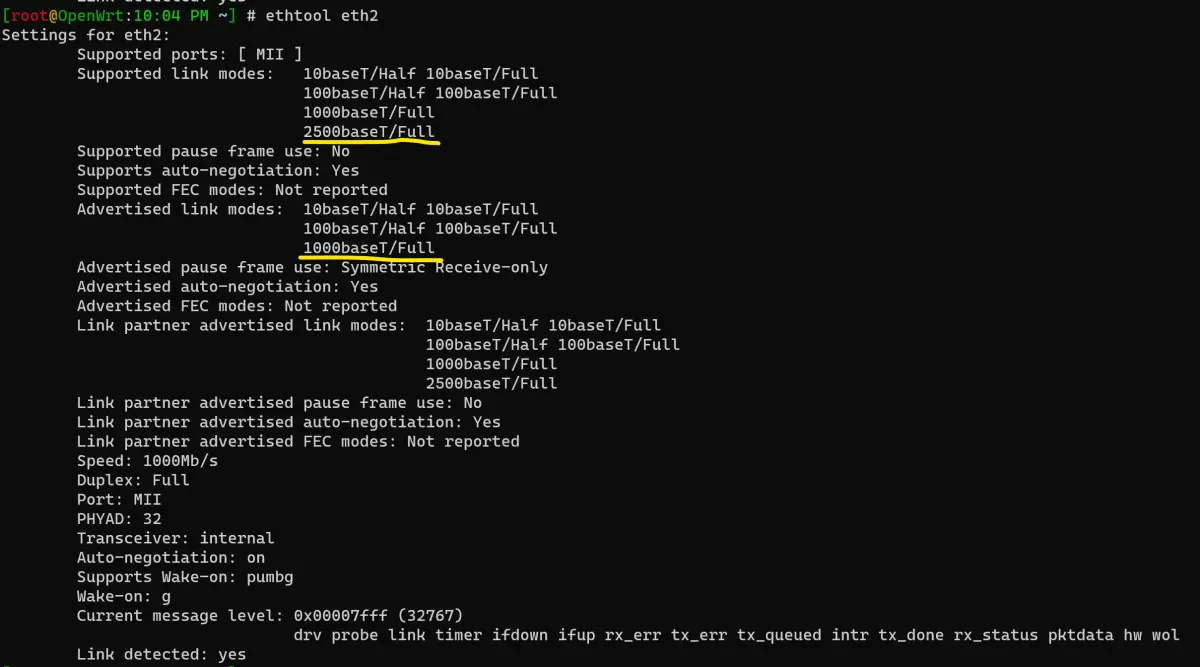Click 2500baseT/Full in link partner modes
This screenshot has height=667, width=1200.
coord(491,383)
